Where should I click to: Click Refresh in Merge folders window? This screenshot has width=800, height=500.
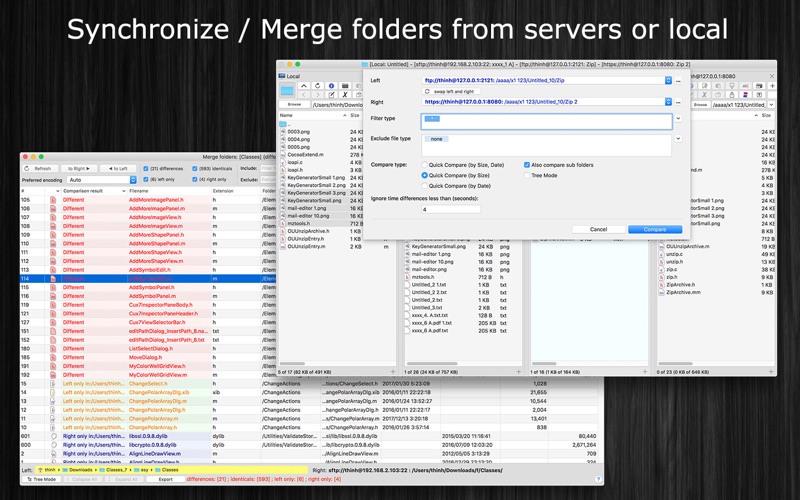click(x=39, y=168)
